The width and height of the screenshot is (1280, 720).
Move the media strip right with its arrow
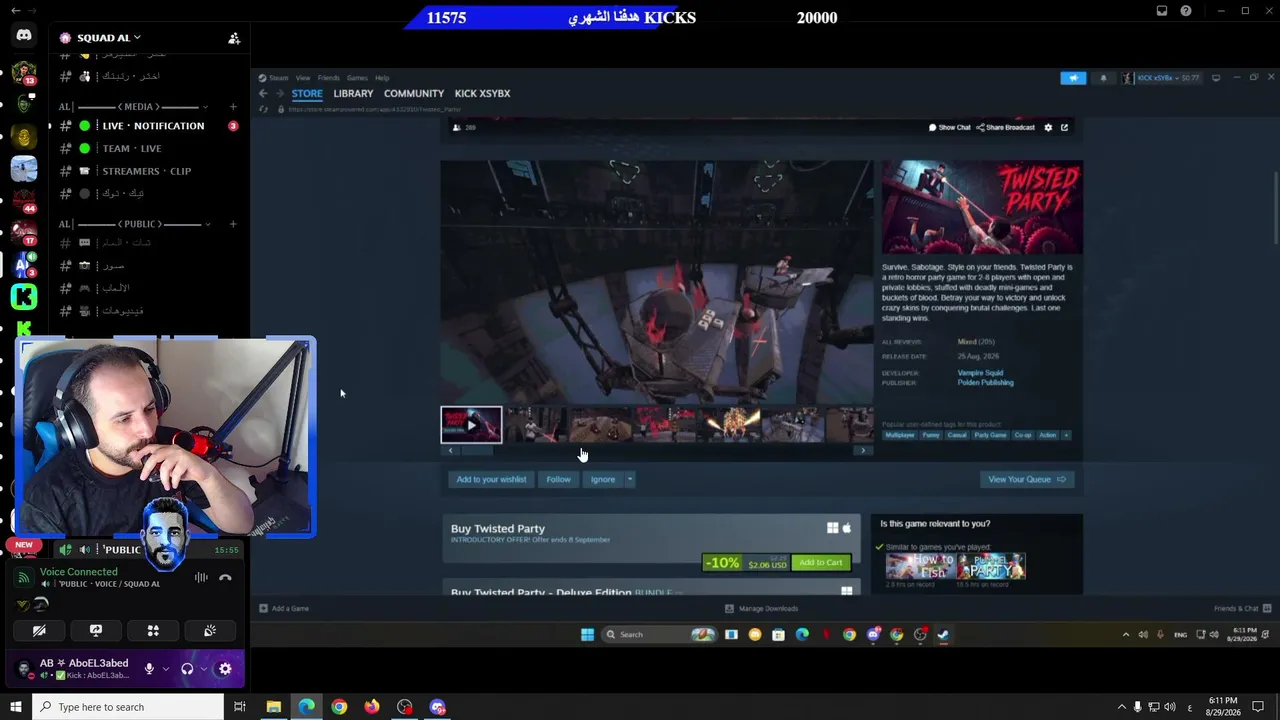coord(863,451)
